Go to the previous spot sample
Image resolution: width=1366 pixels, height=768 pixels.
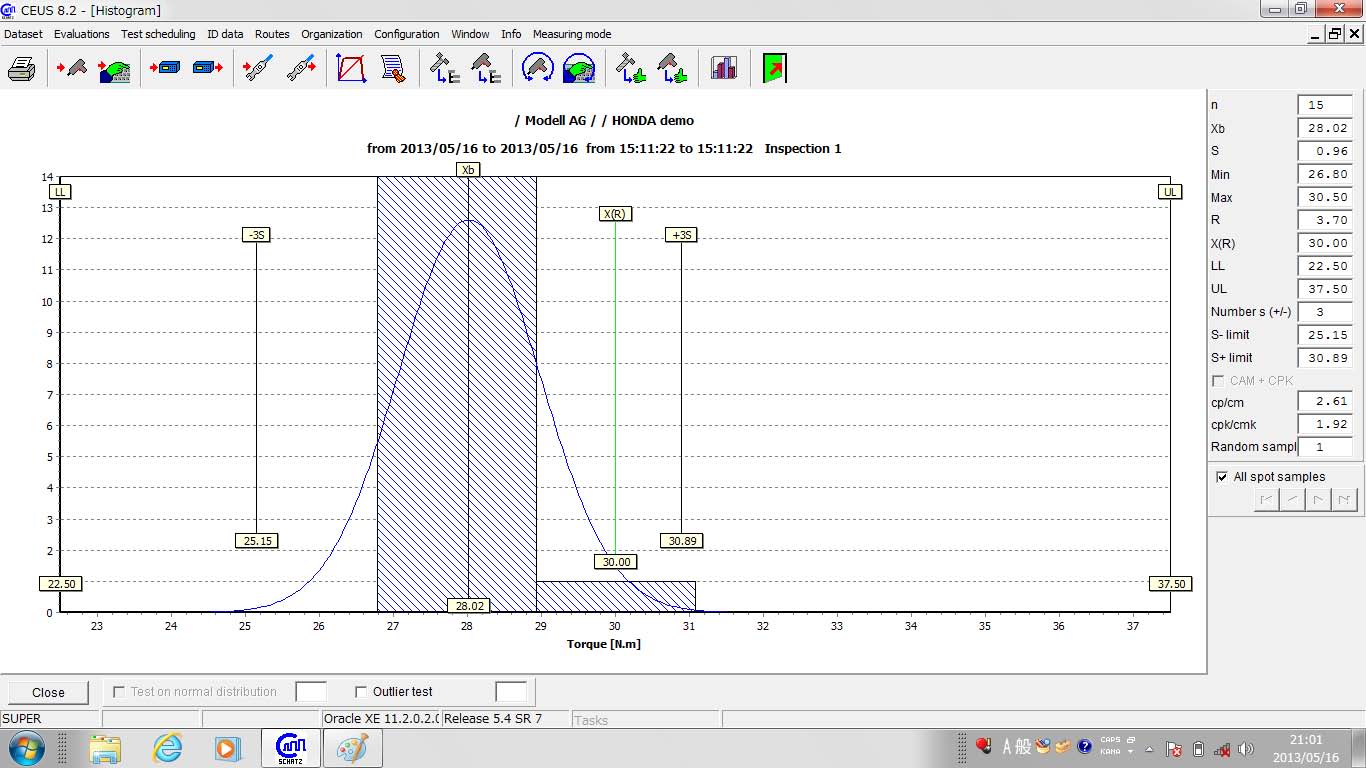1293,499
